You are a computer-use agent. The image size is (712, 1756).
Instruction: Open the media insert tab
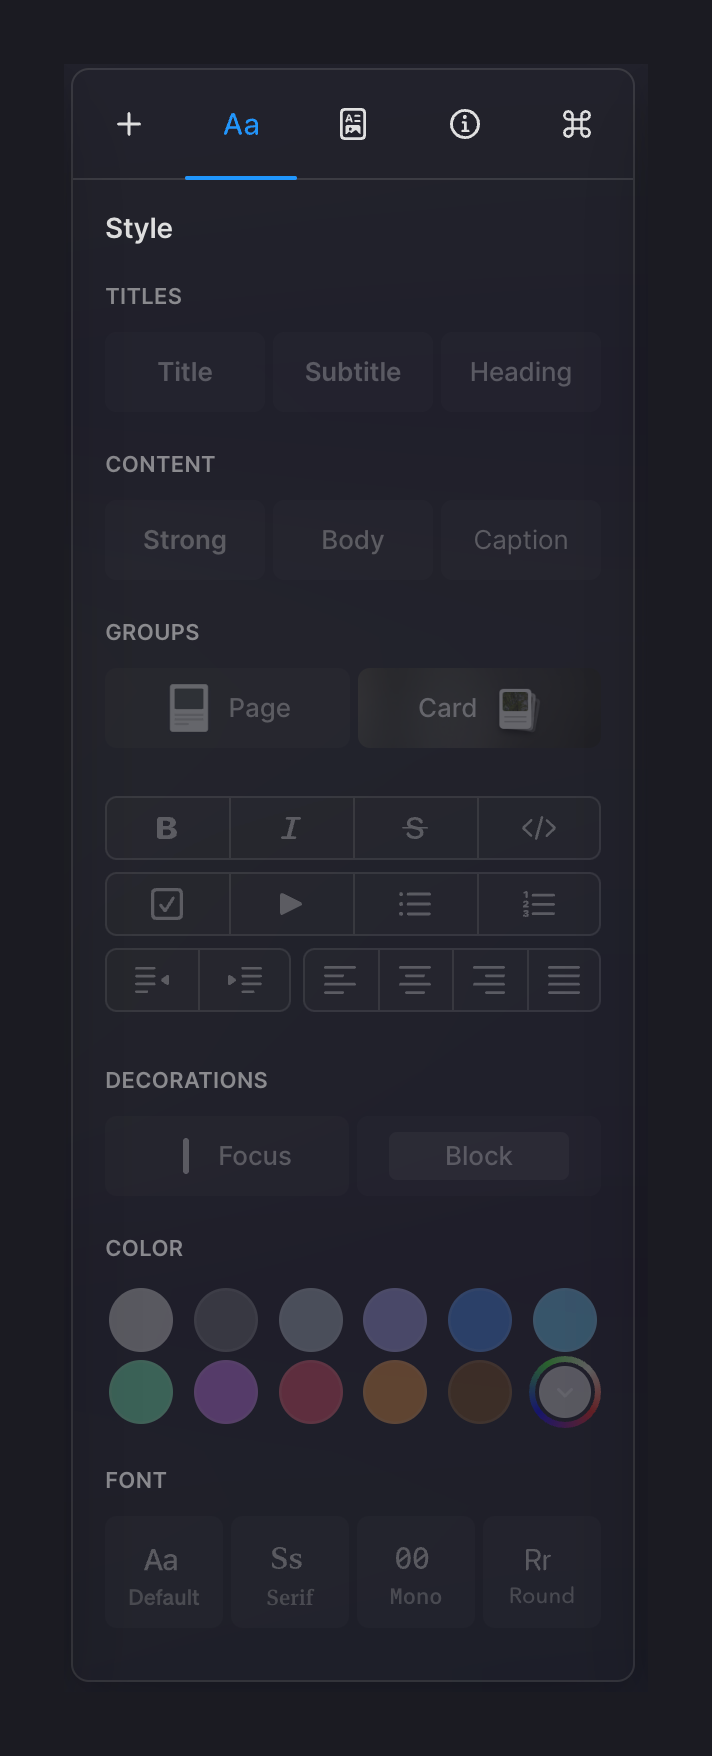[352, 124]
